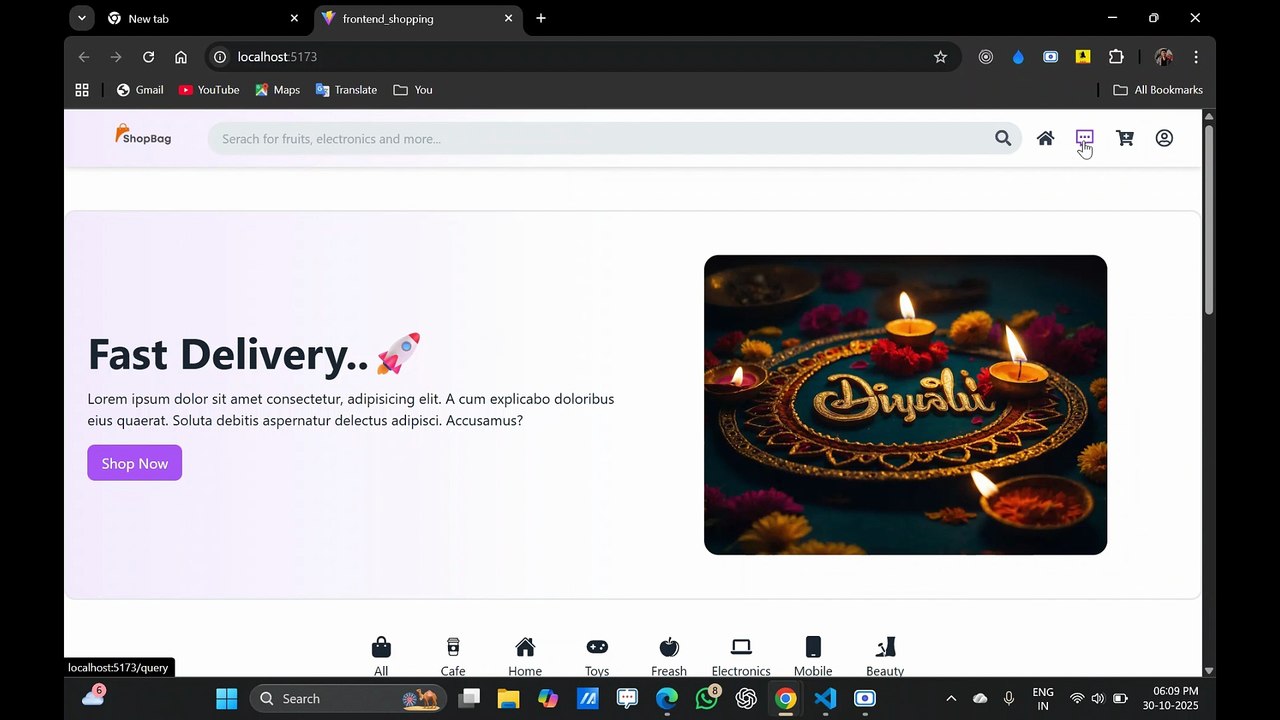Select the Mobile category icon
This screenshot has width=1280, height=720.
[813, 647]
